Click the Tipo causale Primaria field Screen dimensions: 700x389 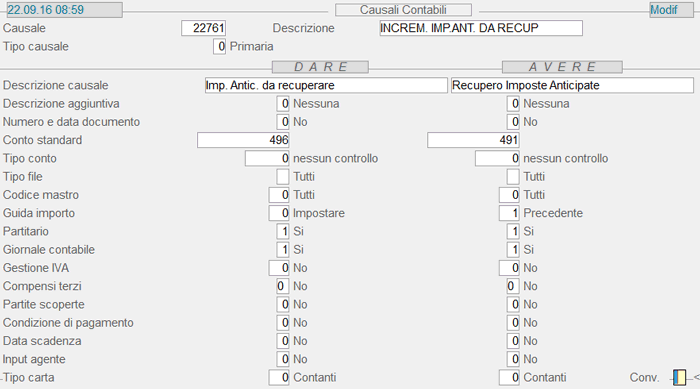coord(219,46)
